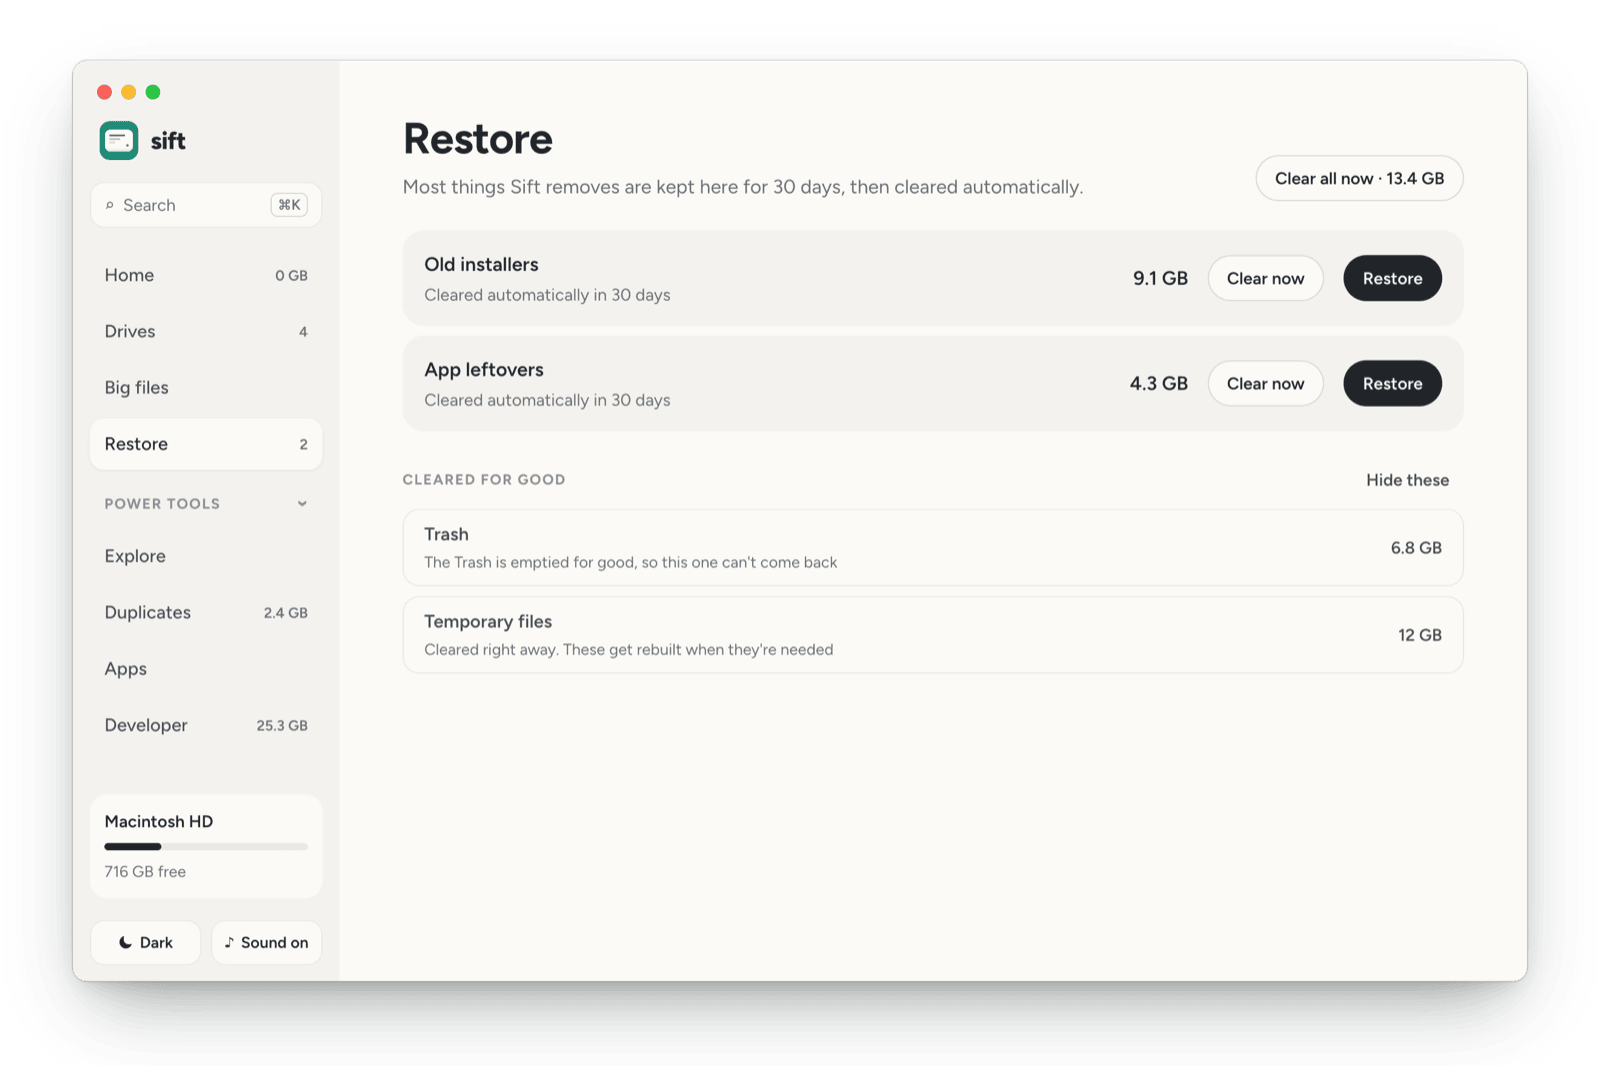Click the 2.4 GB Duplicates size
1600x1066 pixels.
[286, 613]
